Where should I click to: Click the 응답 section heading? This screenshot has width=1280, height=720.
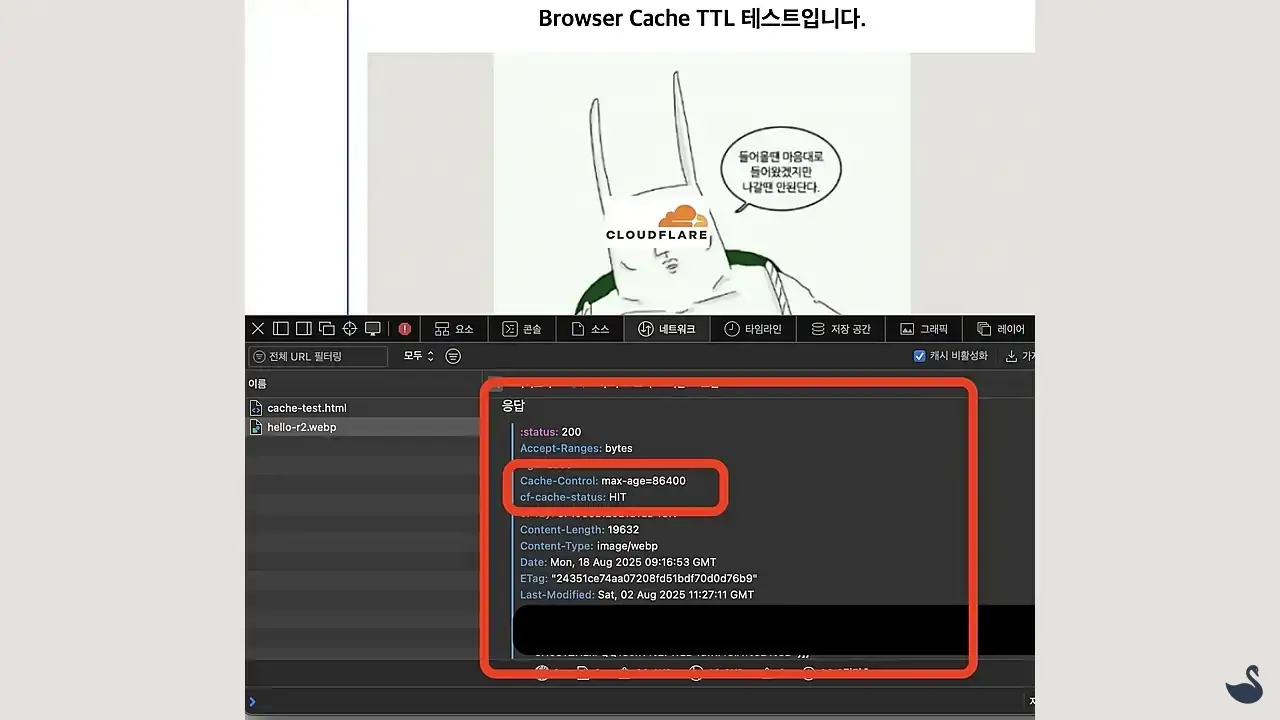[513, 406]
